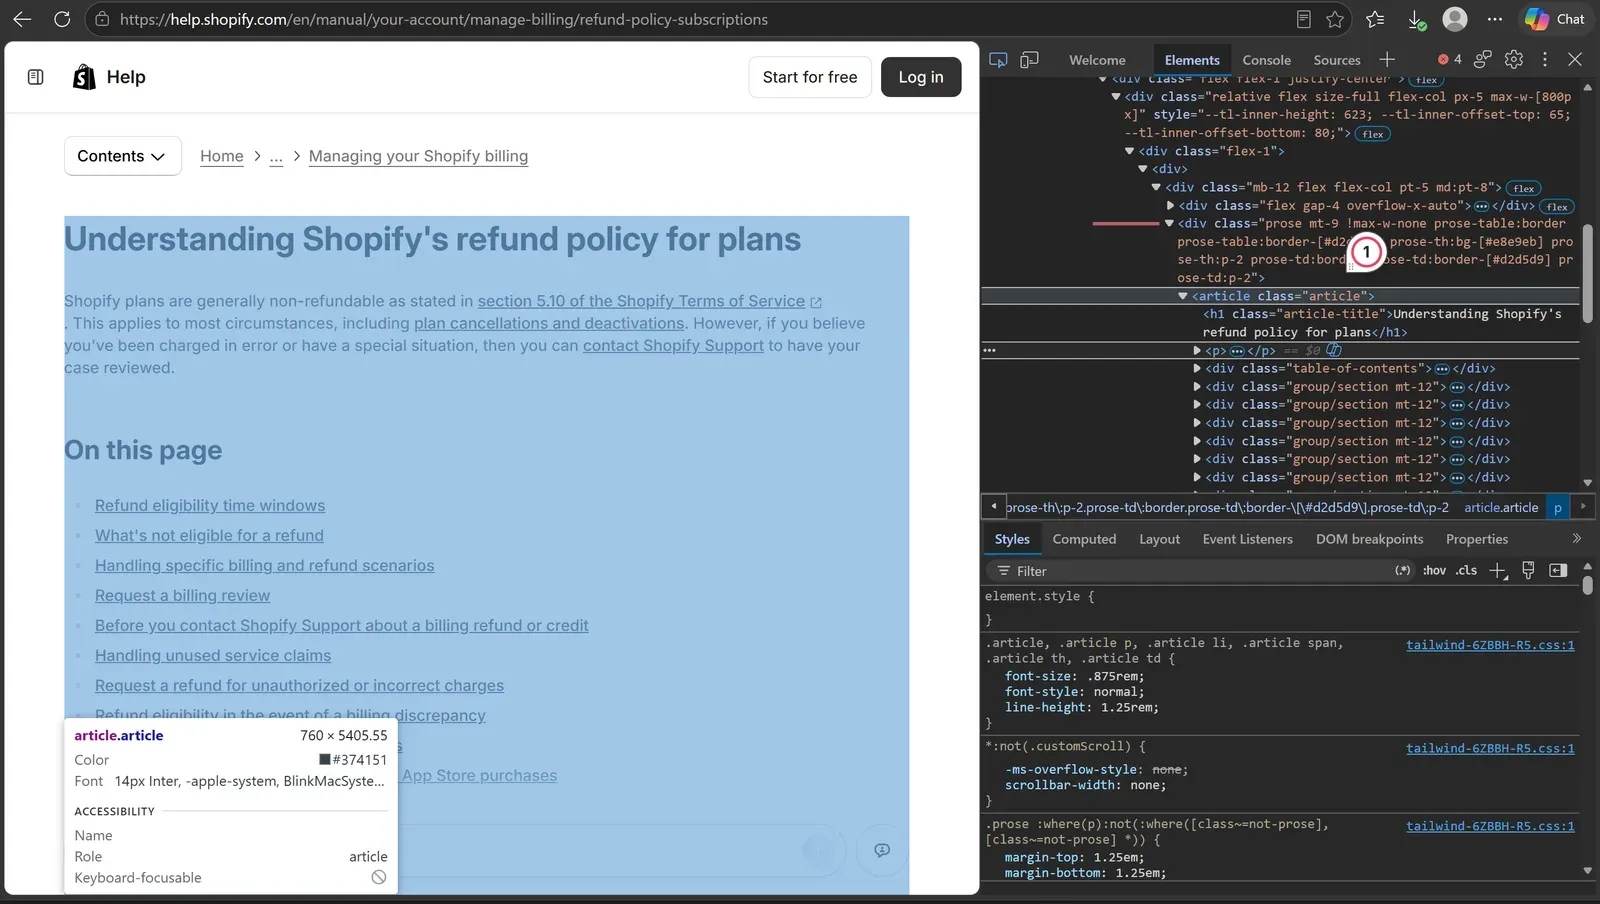This screenshot has height=904, width=1600.
Task: Activate the inspect element picker tool
Action: point(998,60)
